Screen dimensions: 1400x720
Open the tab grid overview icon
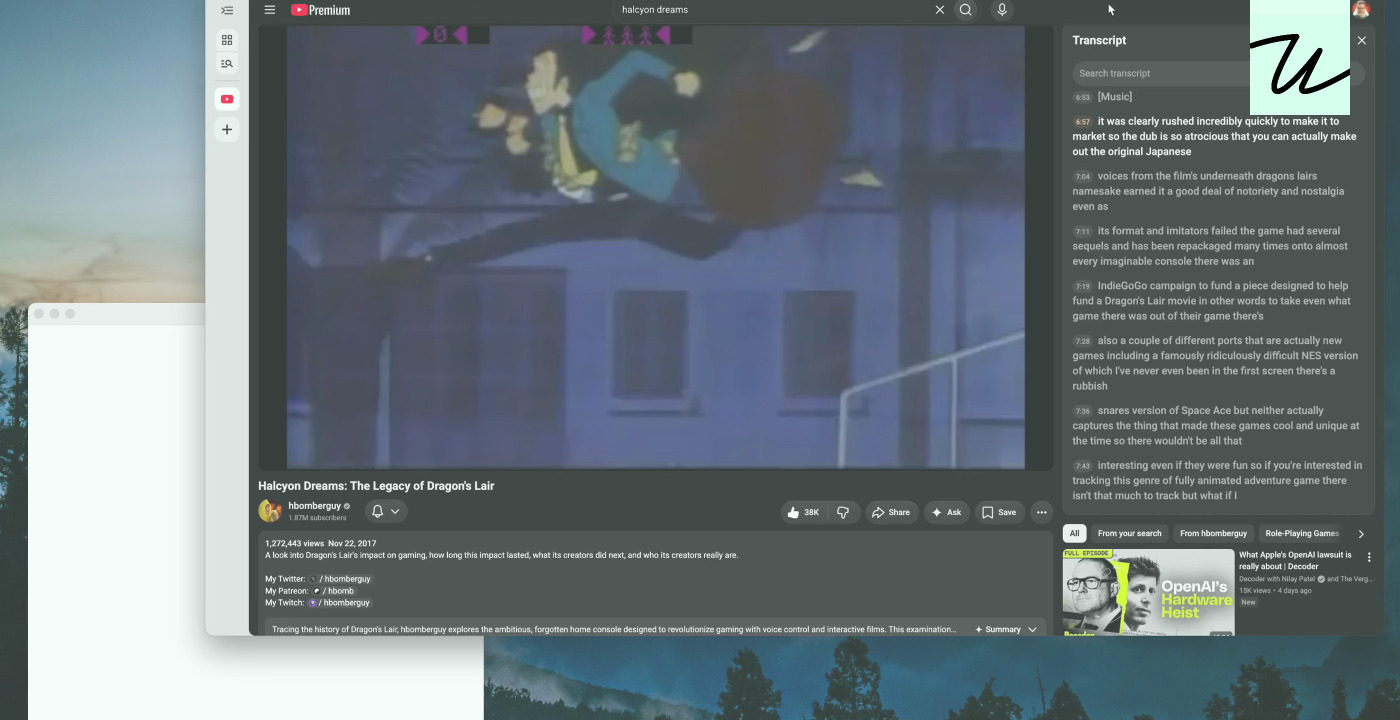pos(227,40)
